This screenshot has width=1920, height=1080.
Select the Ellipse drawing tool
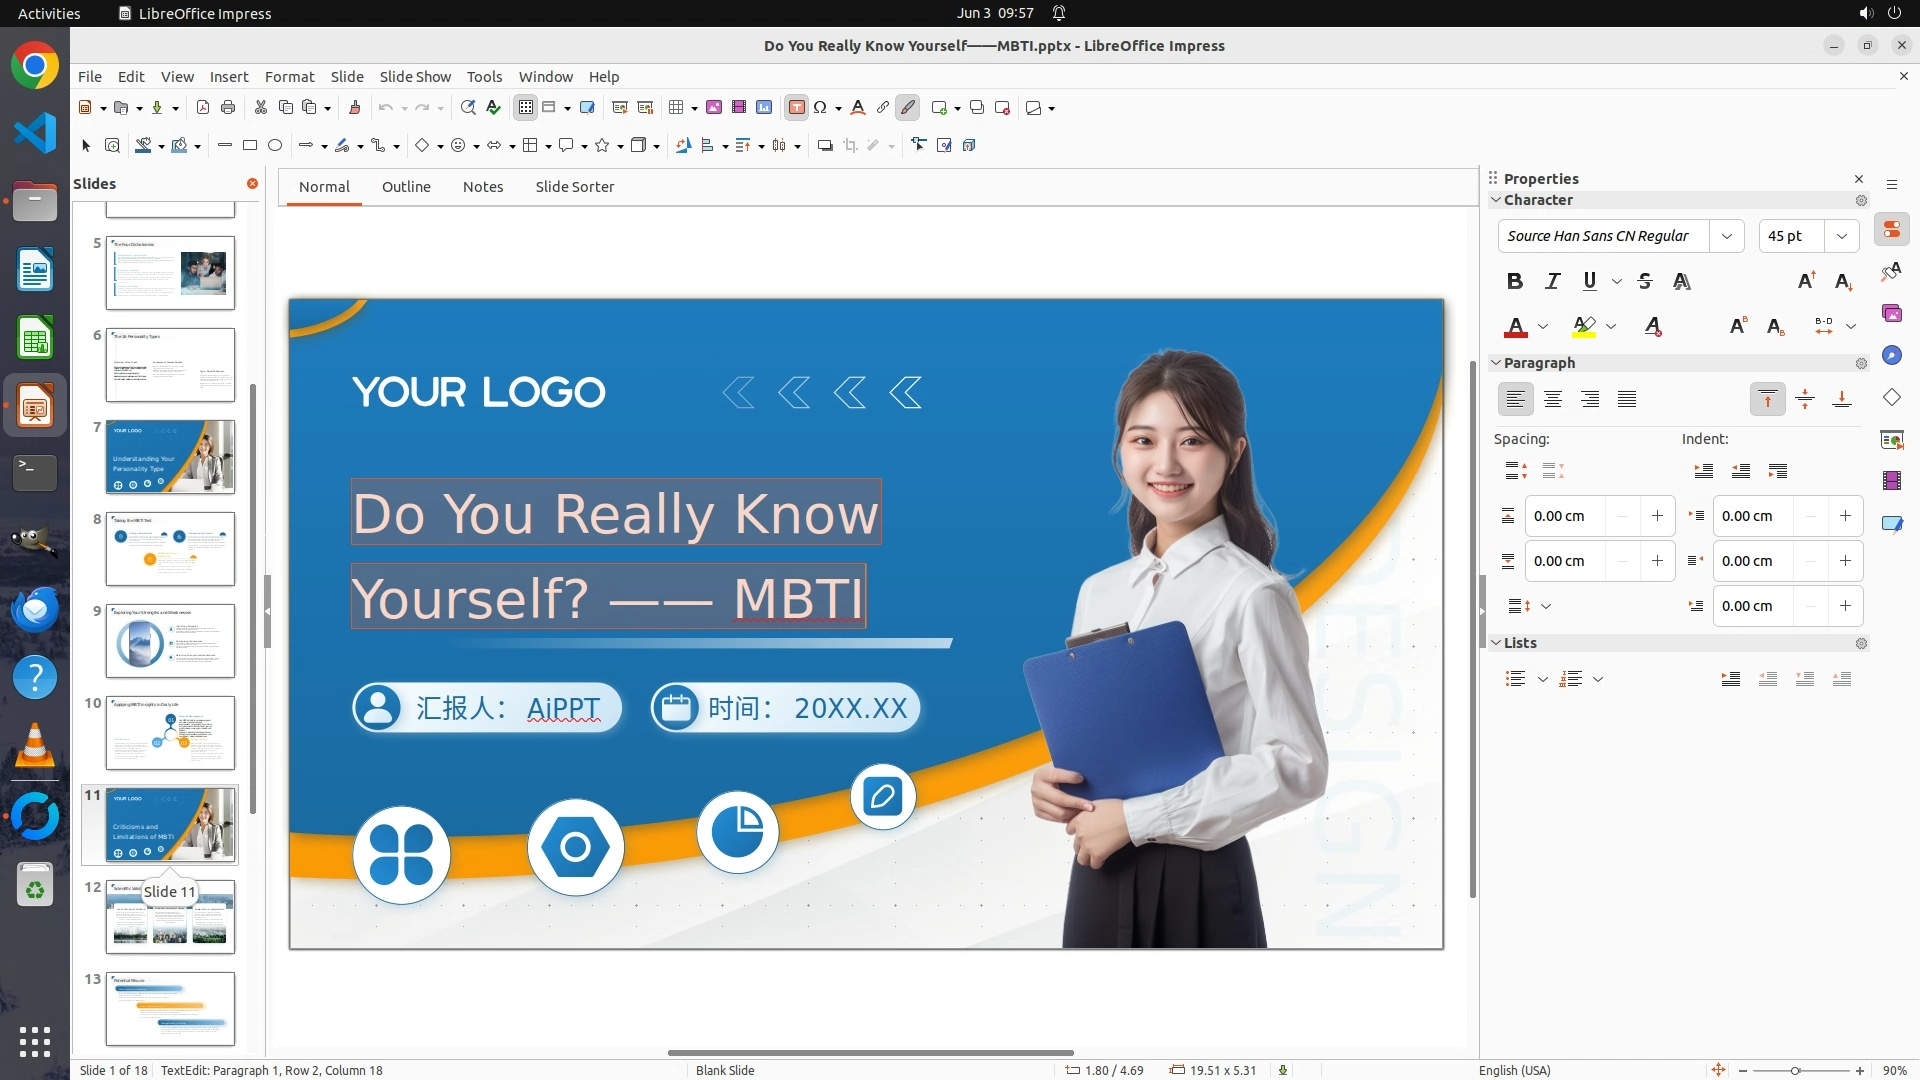275,146
